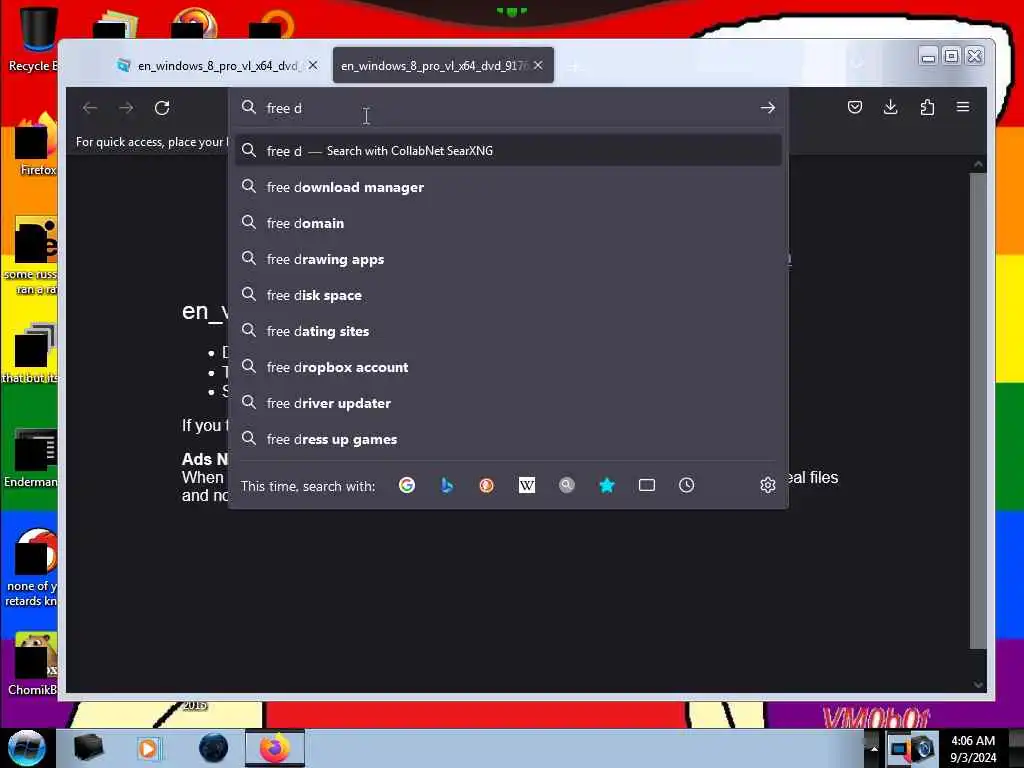Search this time with DuckDuckGo
Image resolution: width=1024 pixels, height=768 pixels.
pyautogui.click(x=487, y=485)
